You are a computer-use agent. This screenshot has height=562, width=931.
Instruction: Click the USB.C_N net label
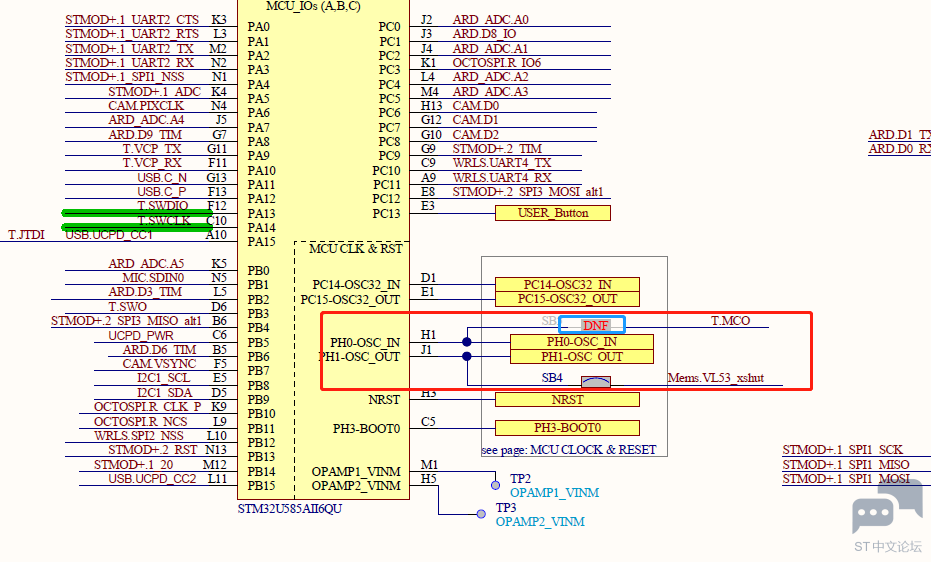tap(162, 177)
